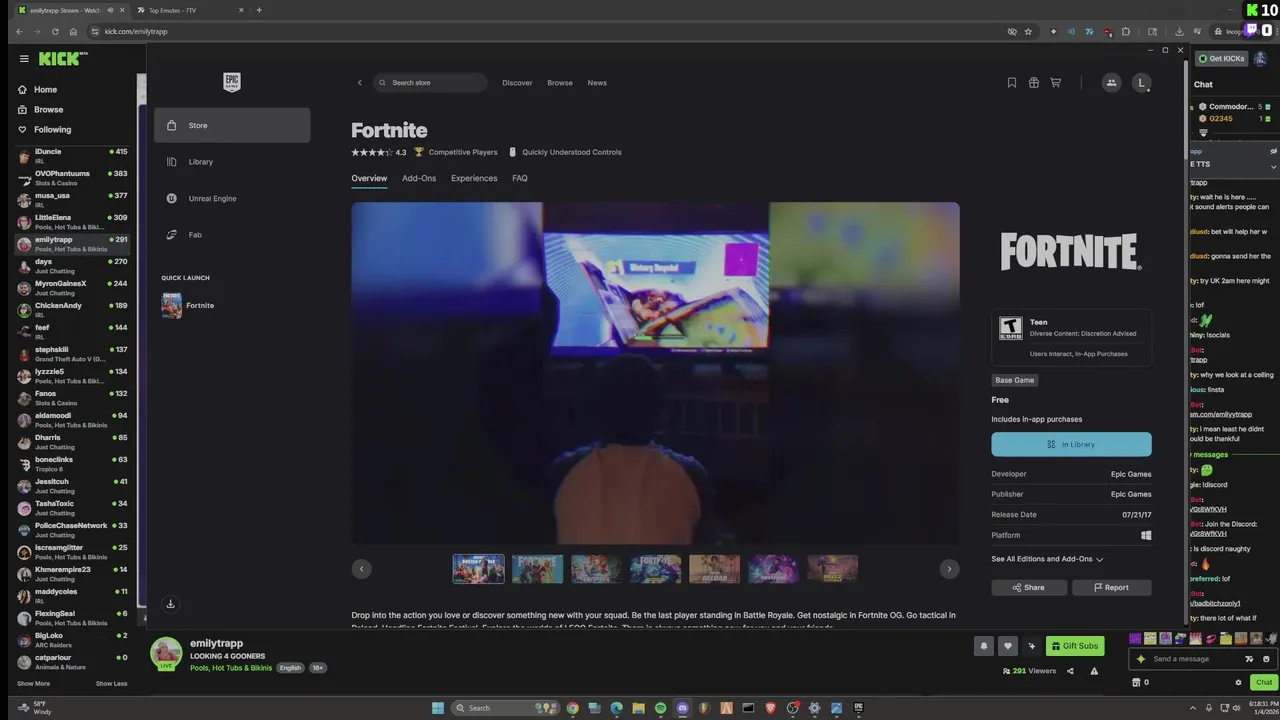Click the Windows Start button

[438, 708]
